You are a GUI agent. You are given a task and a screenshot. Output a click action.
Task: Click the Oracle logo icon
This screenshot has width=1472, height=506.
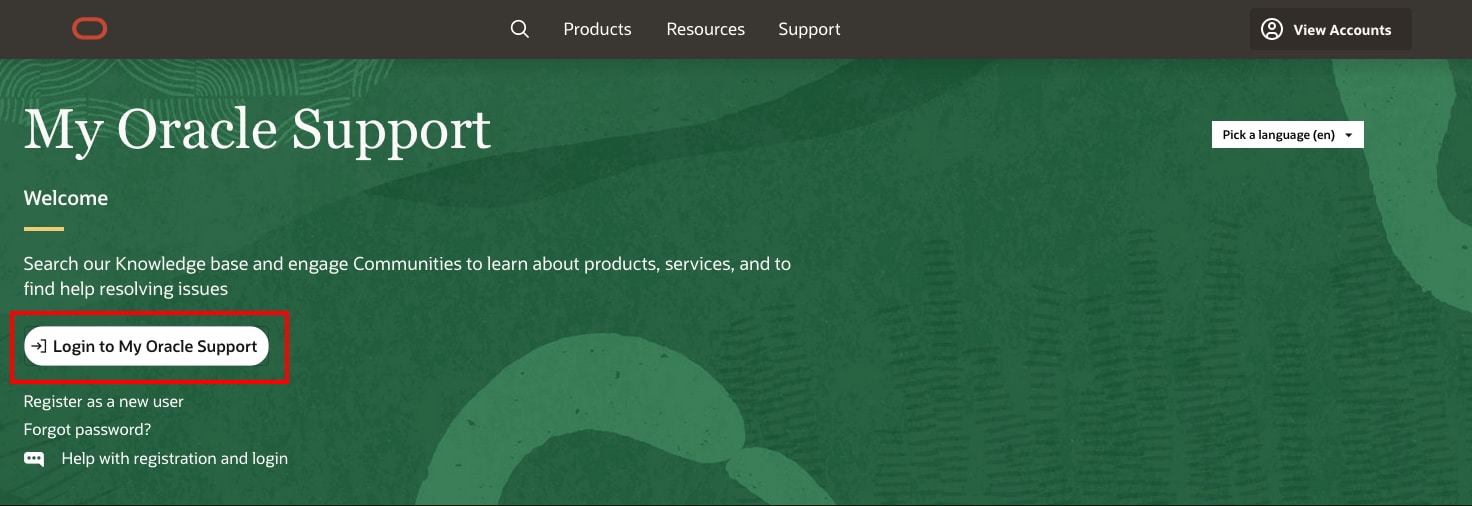click(x=90, y=29)
